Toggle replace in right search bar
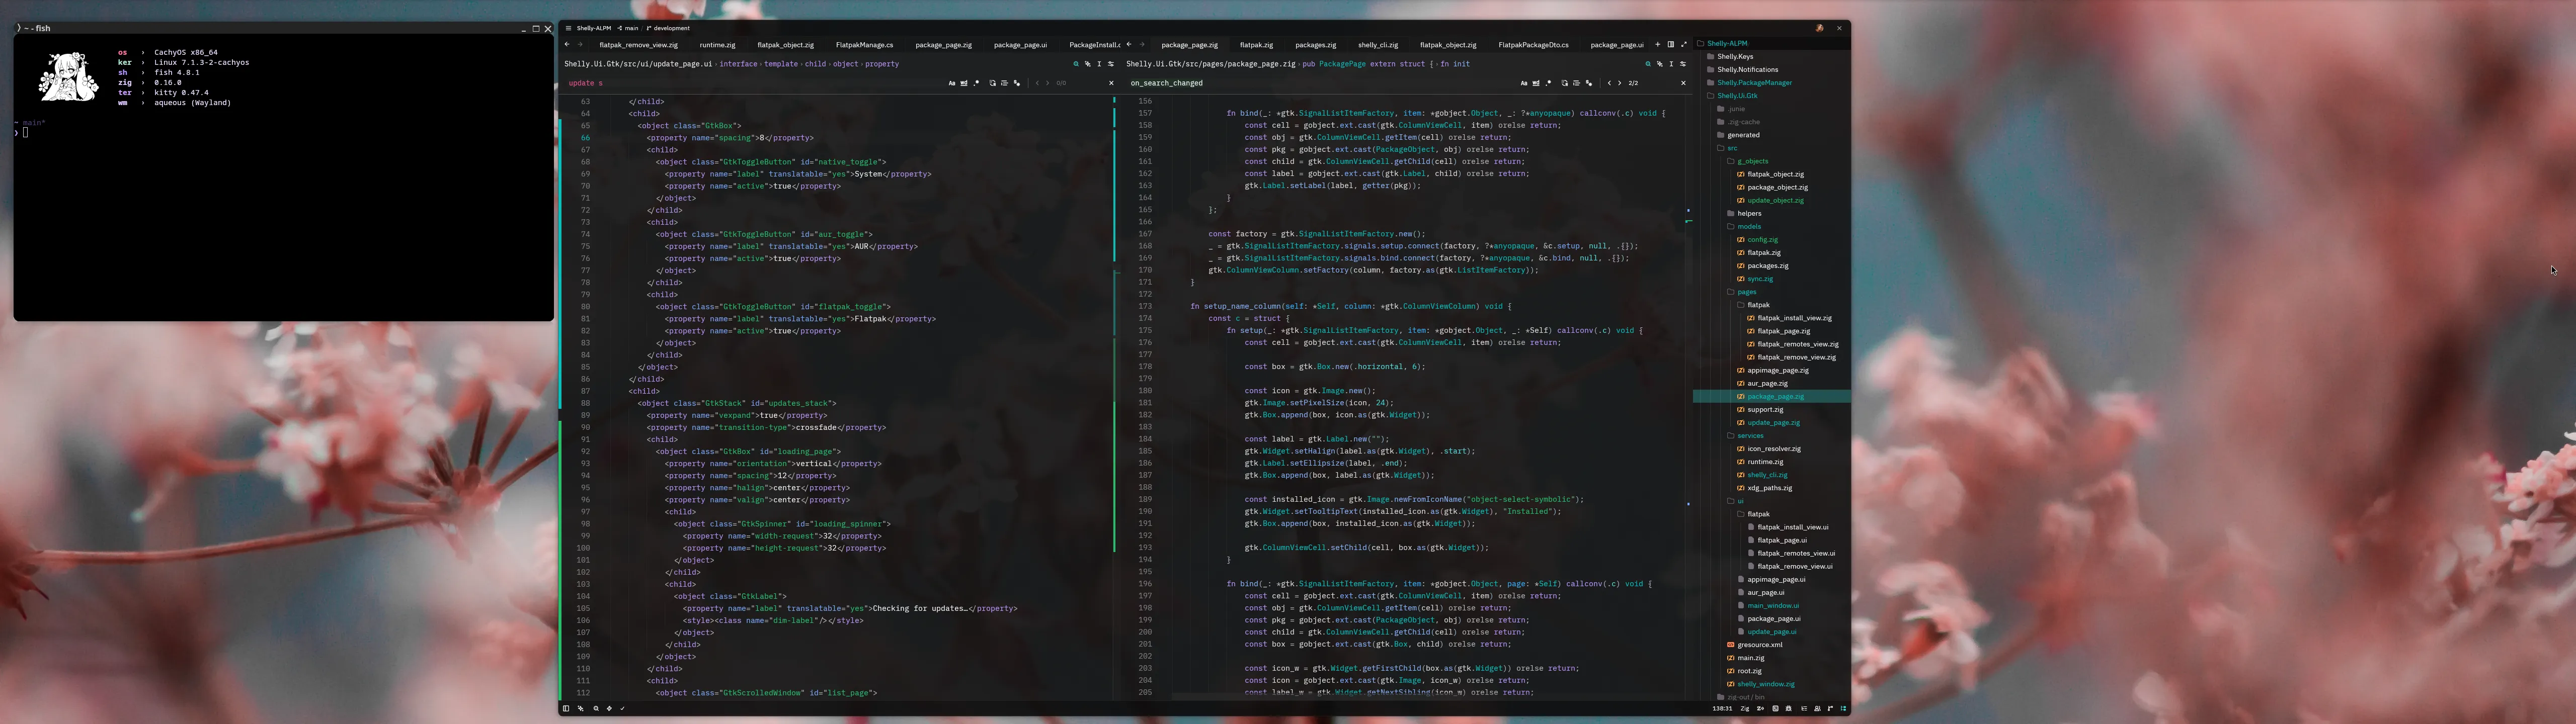This screenshot has width=2576, height=724. 1565,83
